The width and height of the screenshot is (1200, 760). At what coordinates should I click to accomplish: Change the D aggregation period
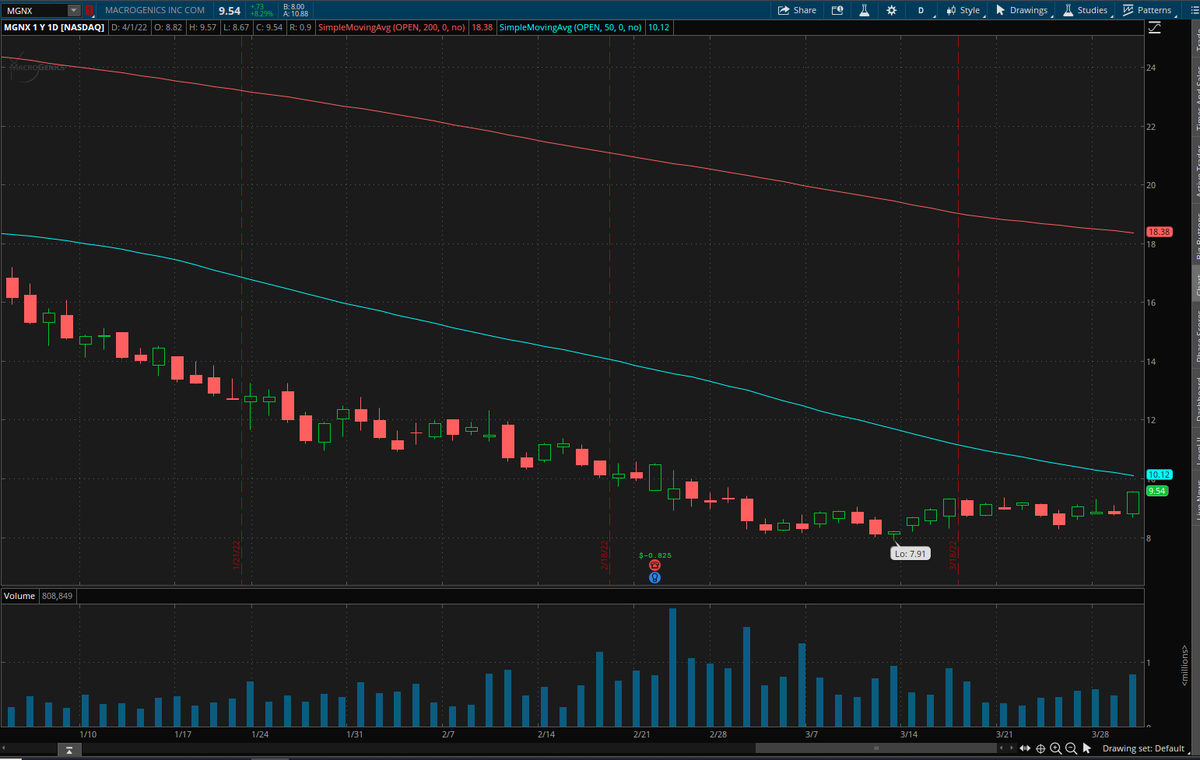[x=921, y=10]
